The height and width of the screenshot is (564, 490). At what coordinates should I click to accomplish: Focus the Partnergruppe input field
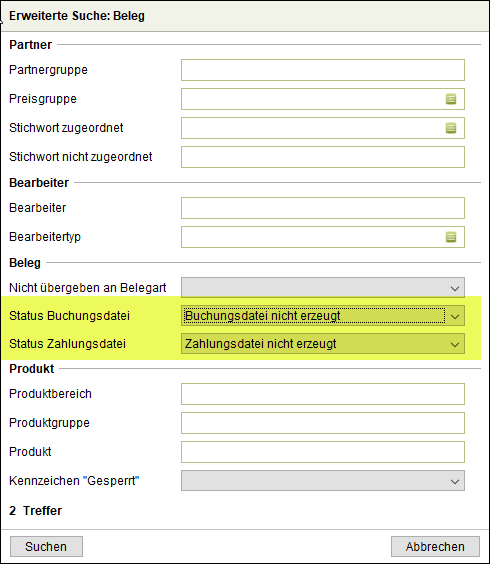pyautogui.click(x=323, y=70)
